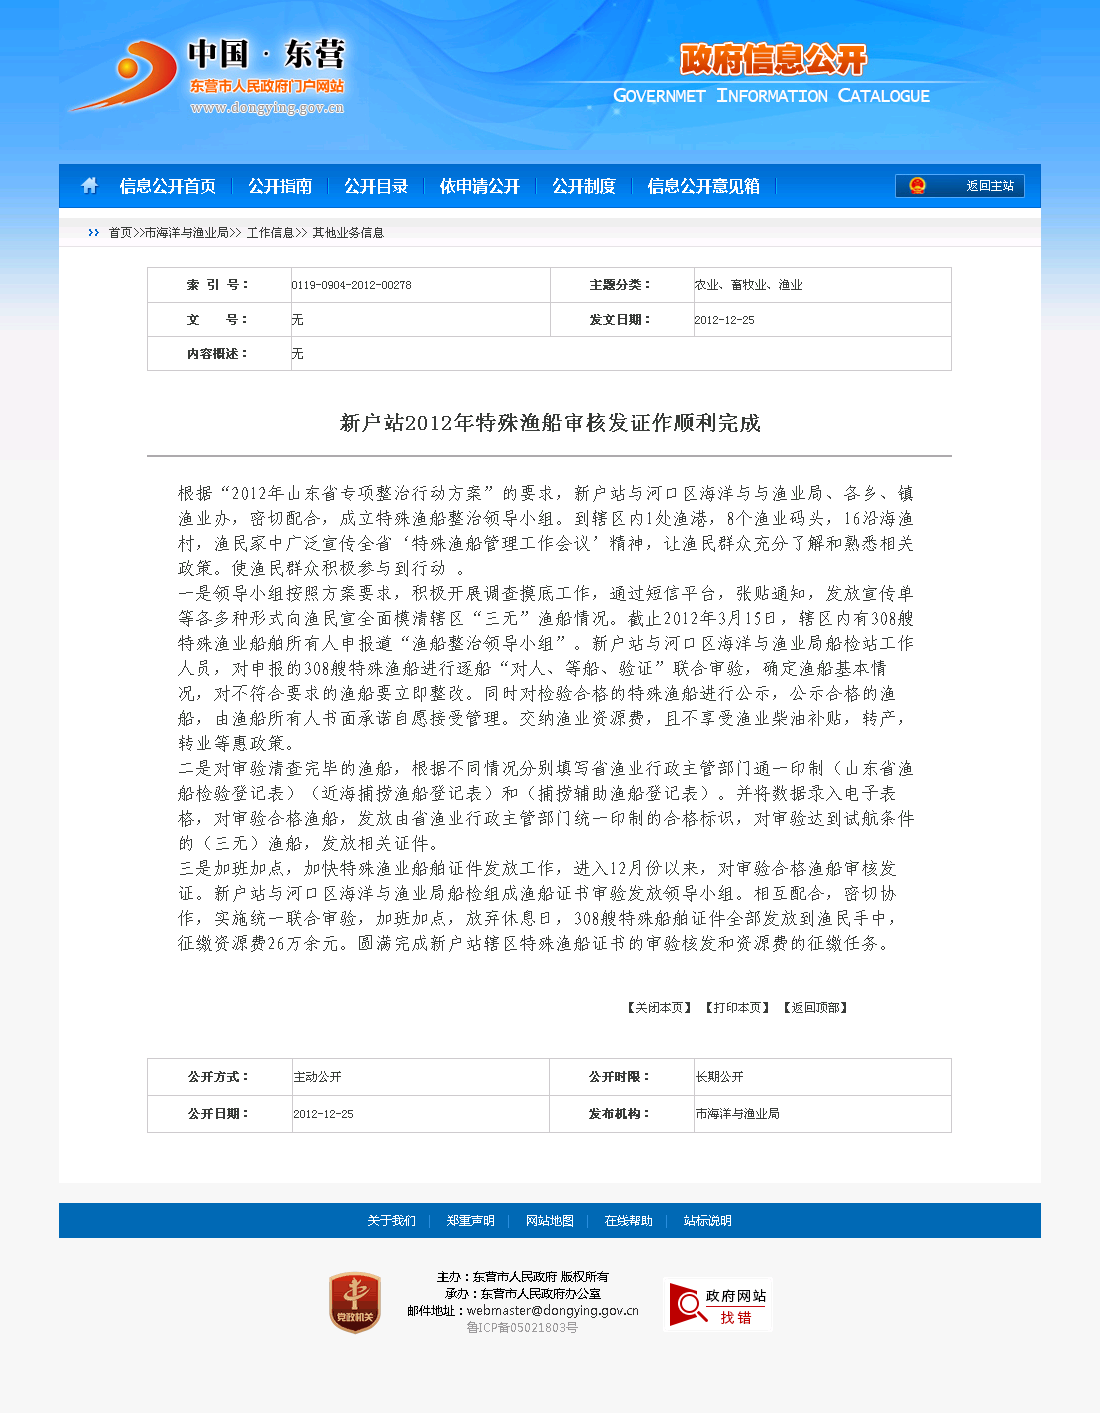Viewport: 1100px width, 1413px height.
Task: Open the 网站地图 footer link
Action: 550,1221
